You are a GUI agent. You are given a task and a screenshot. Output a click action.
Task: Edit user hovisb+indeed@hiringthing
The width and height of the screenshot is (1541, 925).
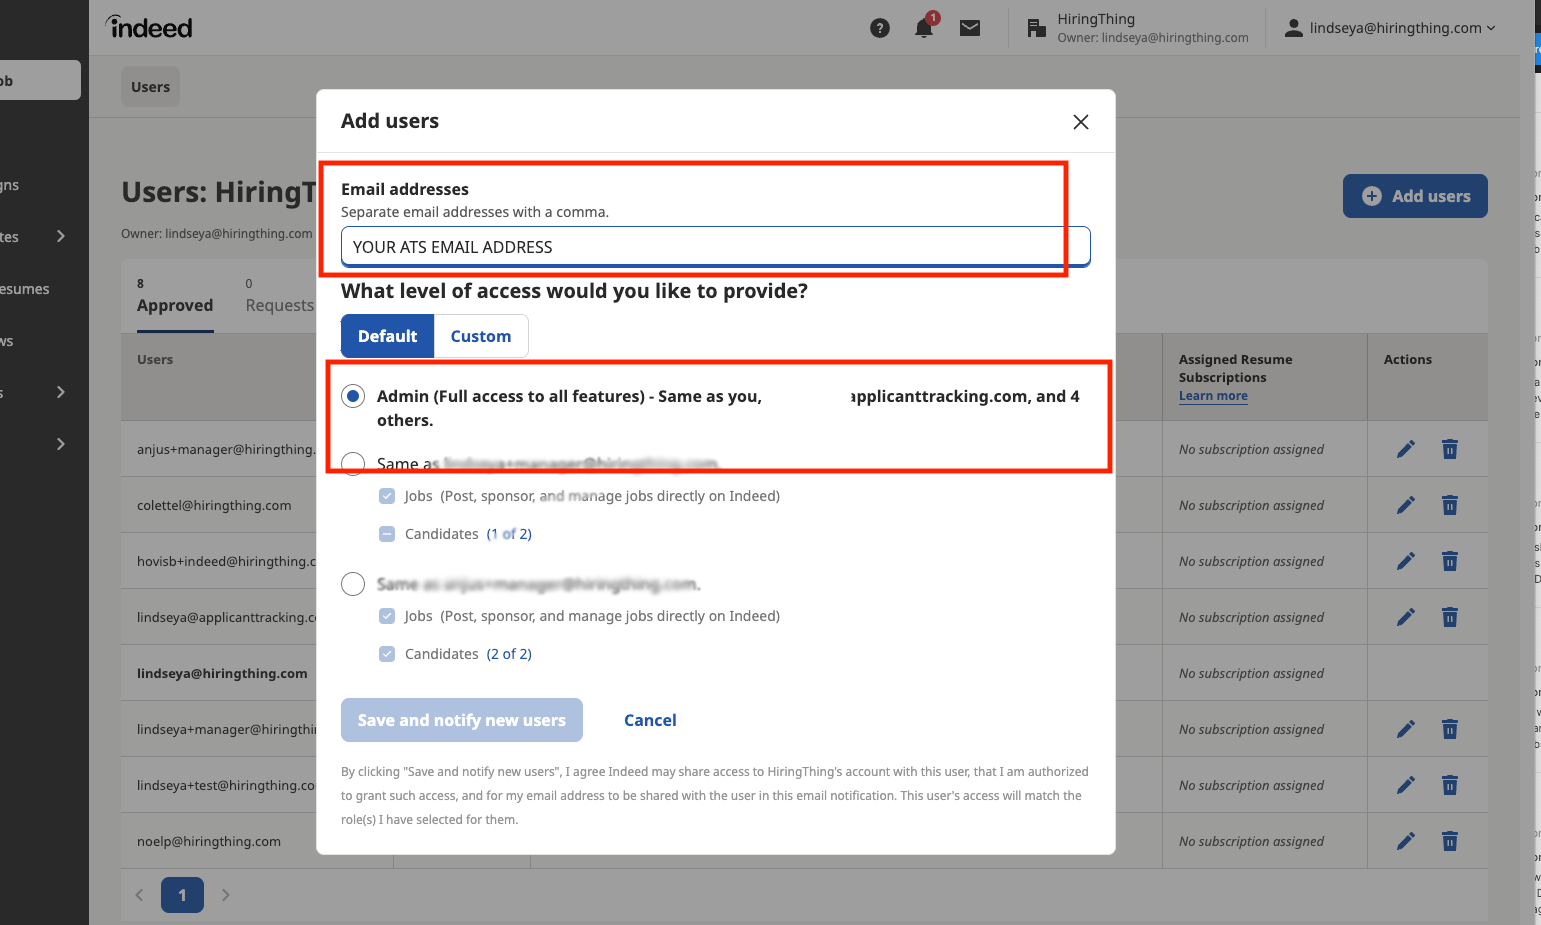click(1406, 561)
